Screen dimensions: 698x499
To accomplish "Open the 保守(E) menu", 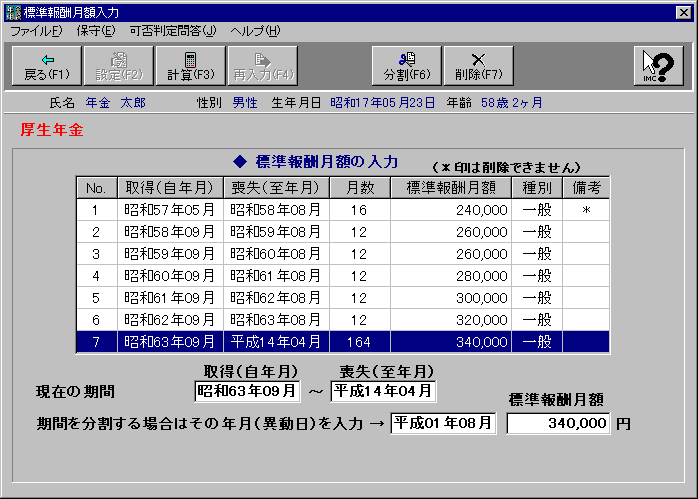I will (96, 31).
